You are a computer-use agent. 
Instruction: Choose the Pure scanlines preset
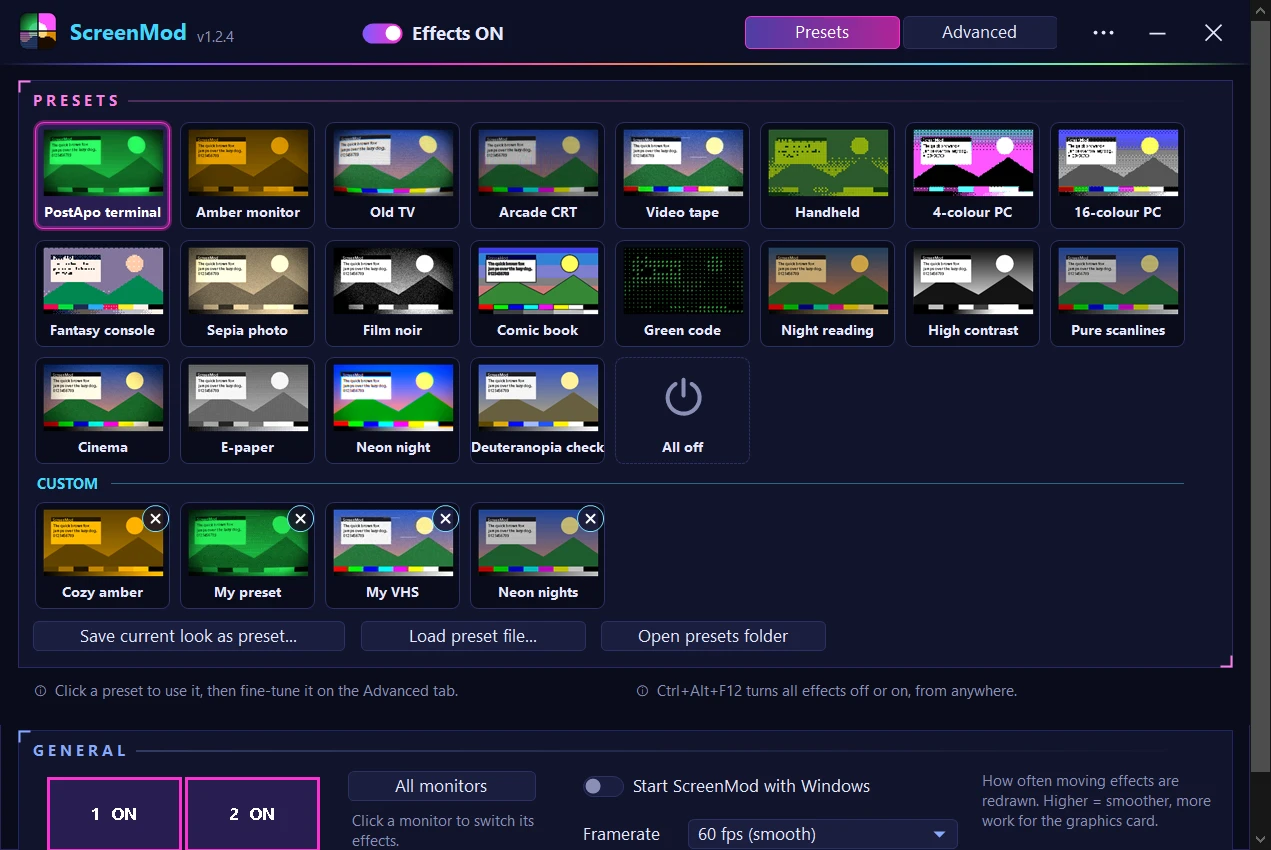click(1118, 294)
